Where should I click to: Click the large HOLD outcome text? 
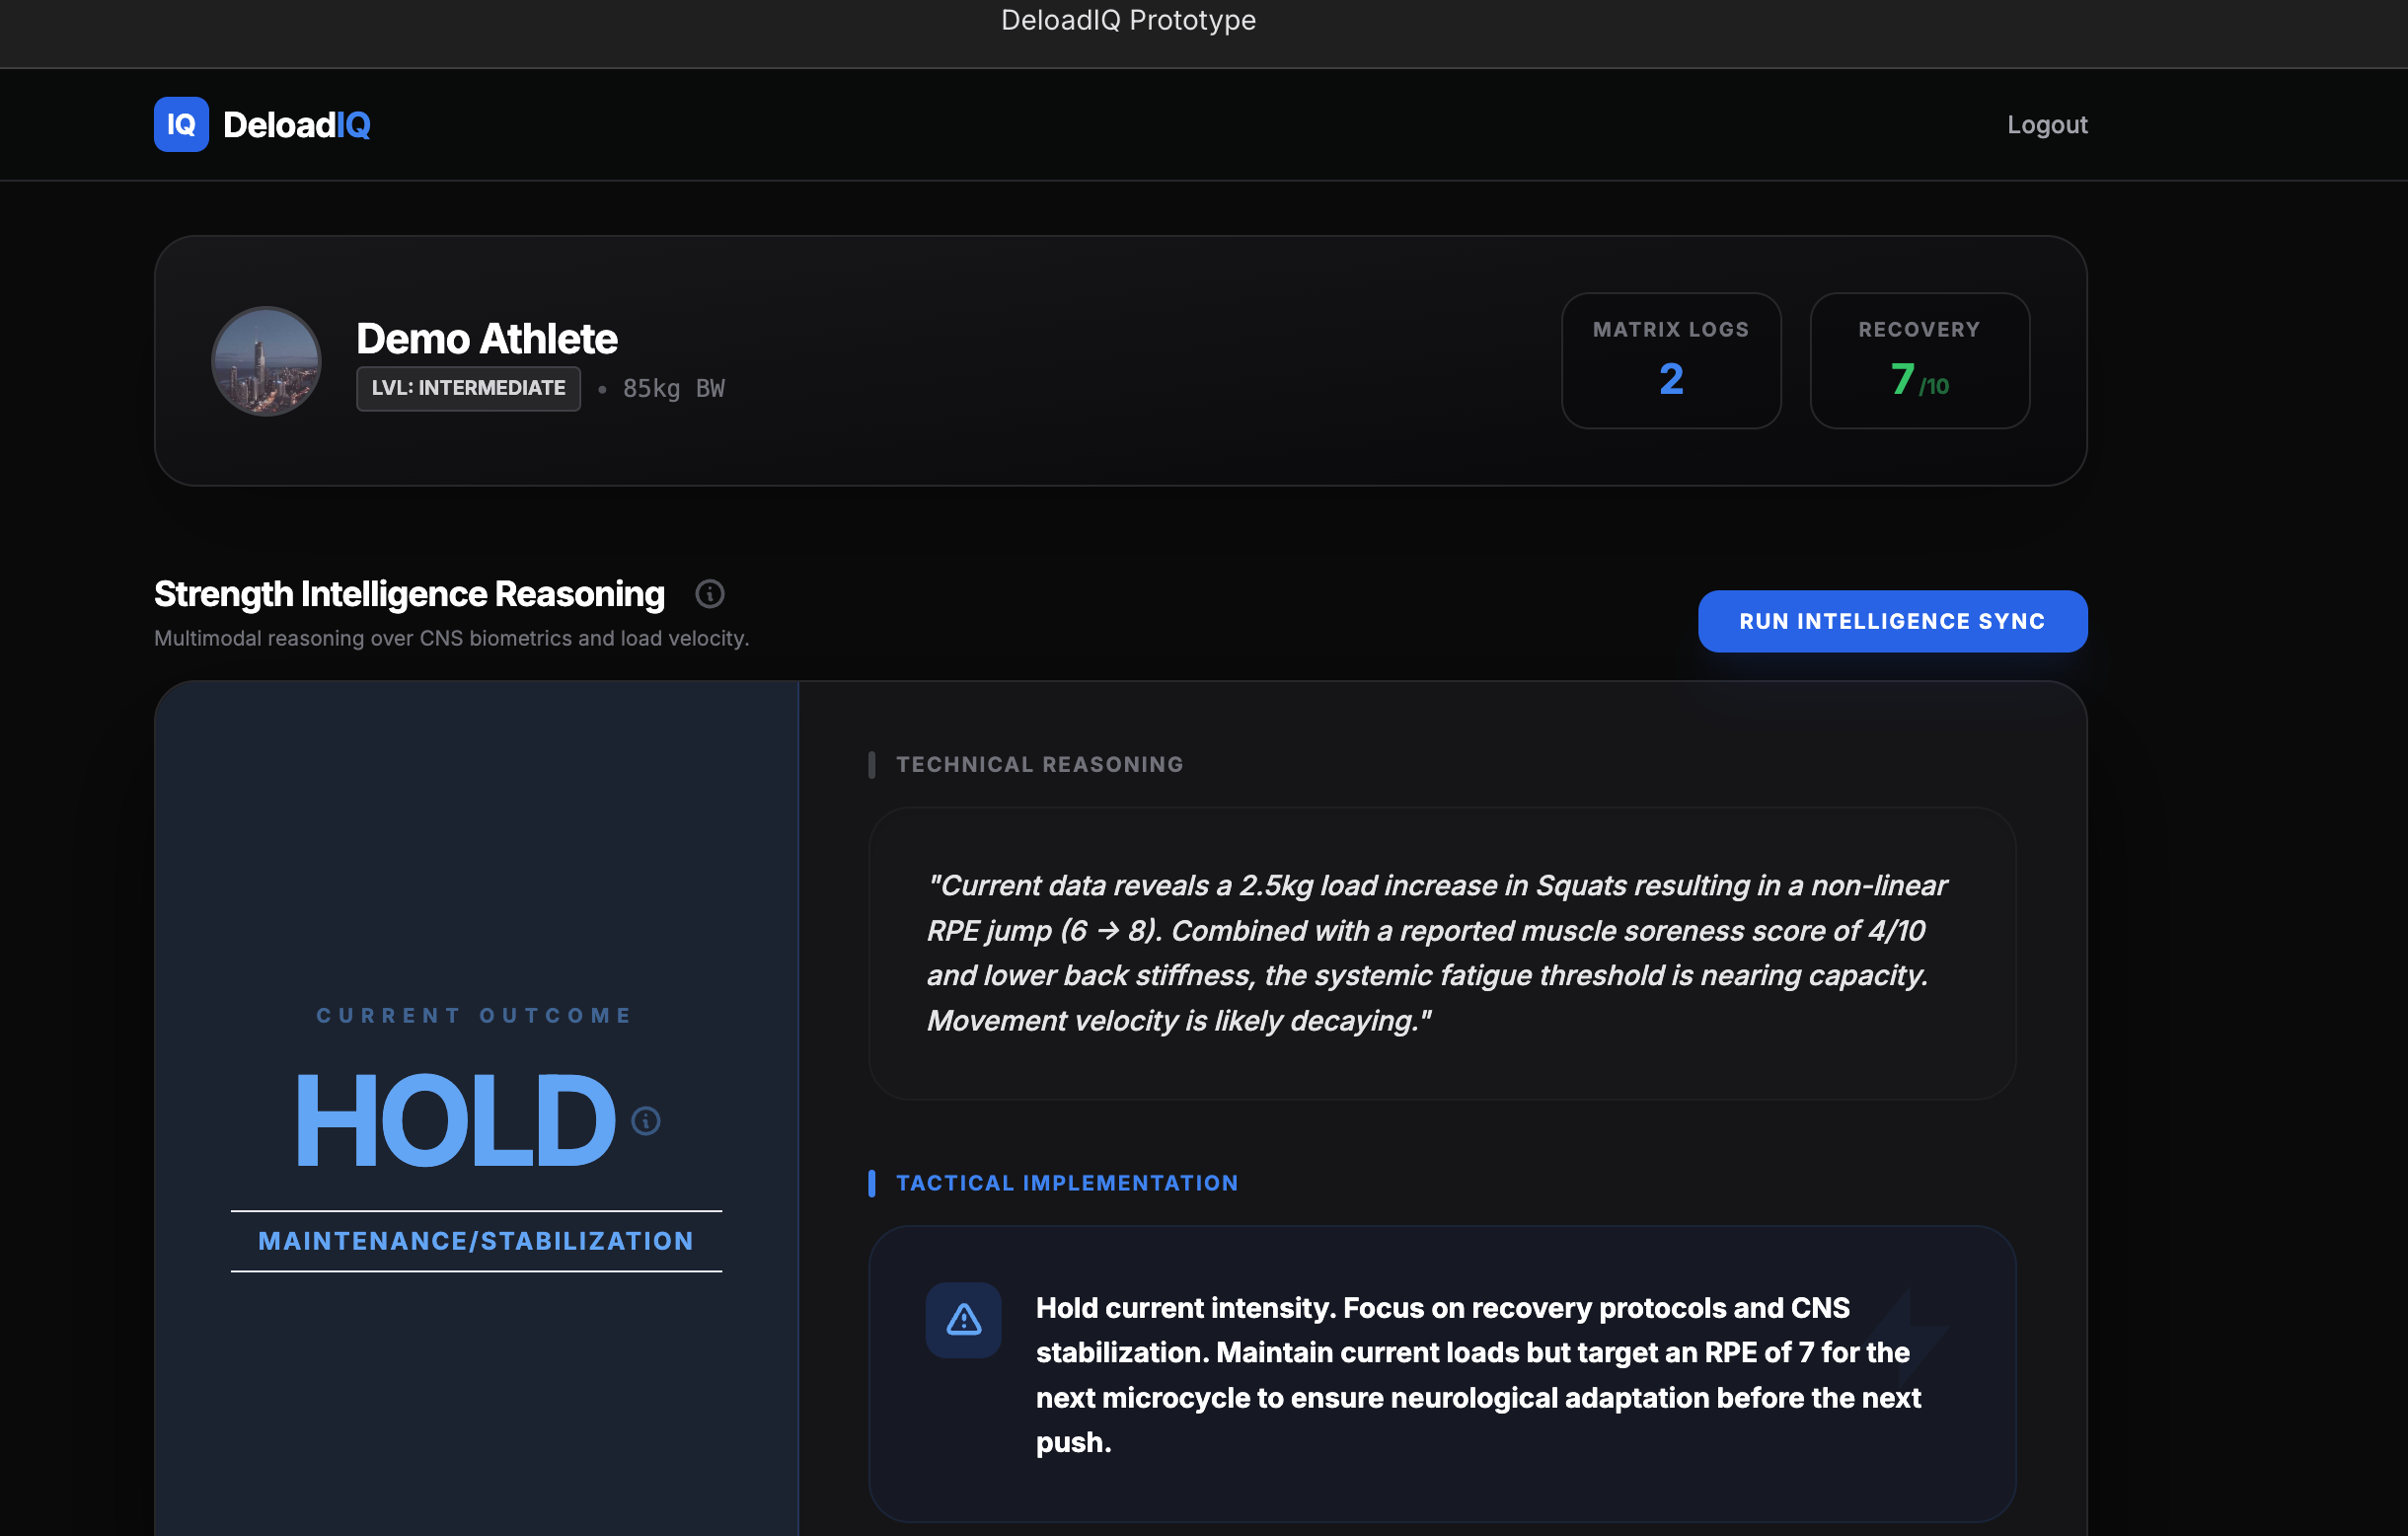[x=455, y=1121]
